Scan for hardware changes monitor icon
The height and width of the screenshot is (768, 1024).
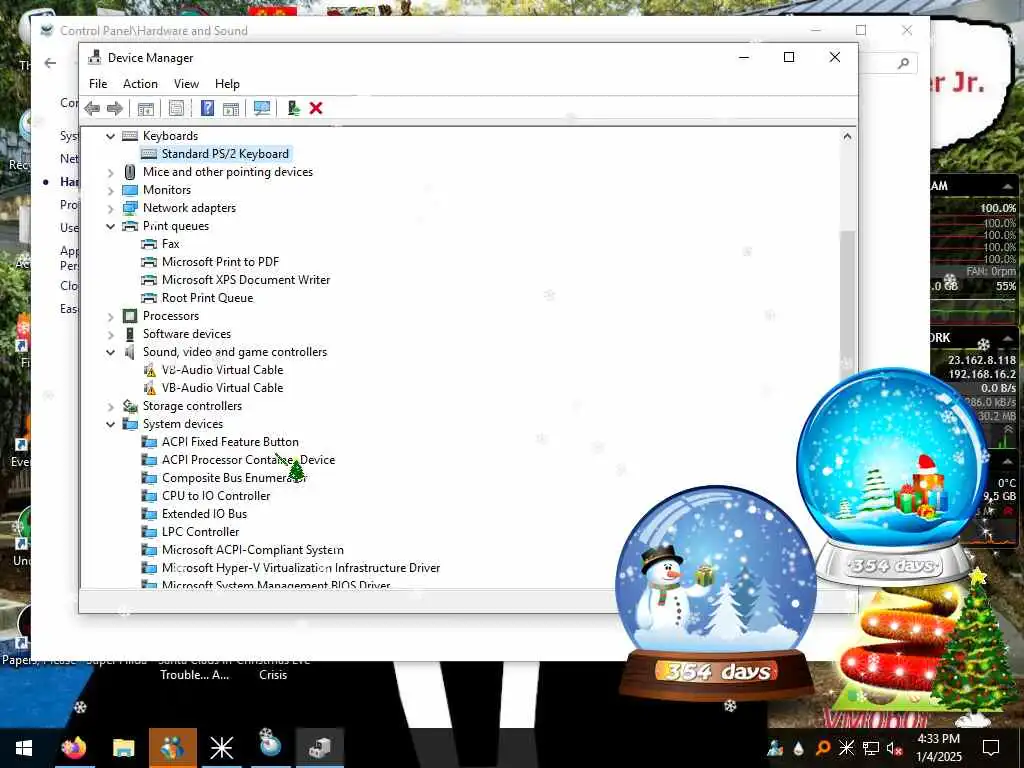[262, 108]
